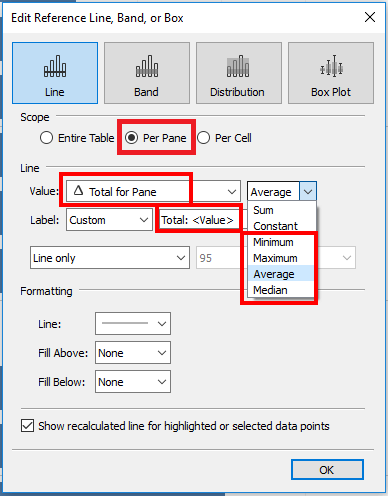Image resolution: width=389 pixels, height=496 pixels.
Task: Open the line style formatting picker
Action: tap(133, 323)
